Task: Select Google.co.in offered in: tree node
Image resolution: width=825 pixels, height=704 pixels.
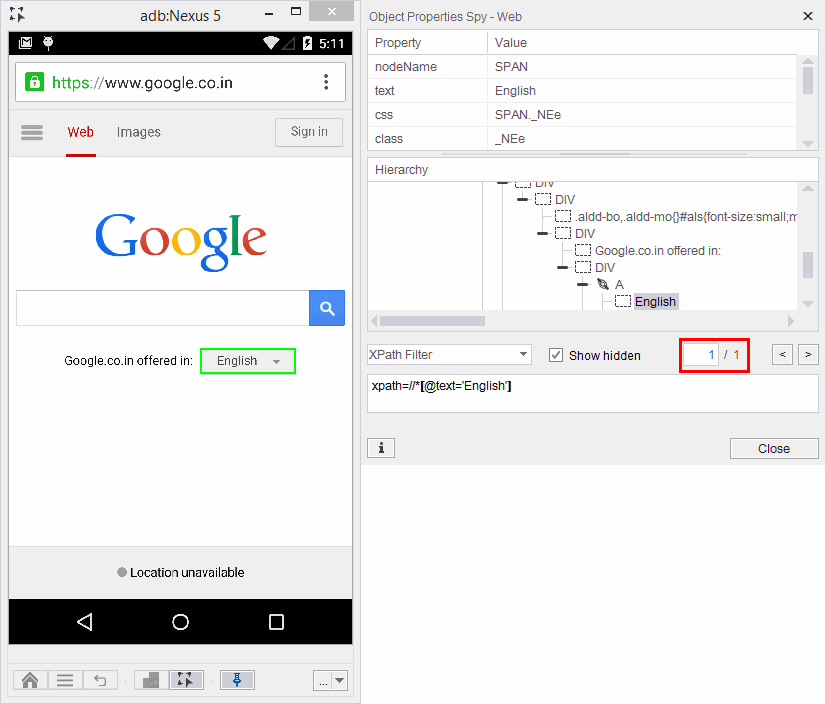Action: pyautogui.click(x=658, y=250)
